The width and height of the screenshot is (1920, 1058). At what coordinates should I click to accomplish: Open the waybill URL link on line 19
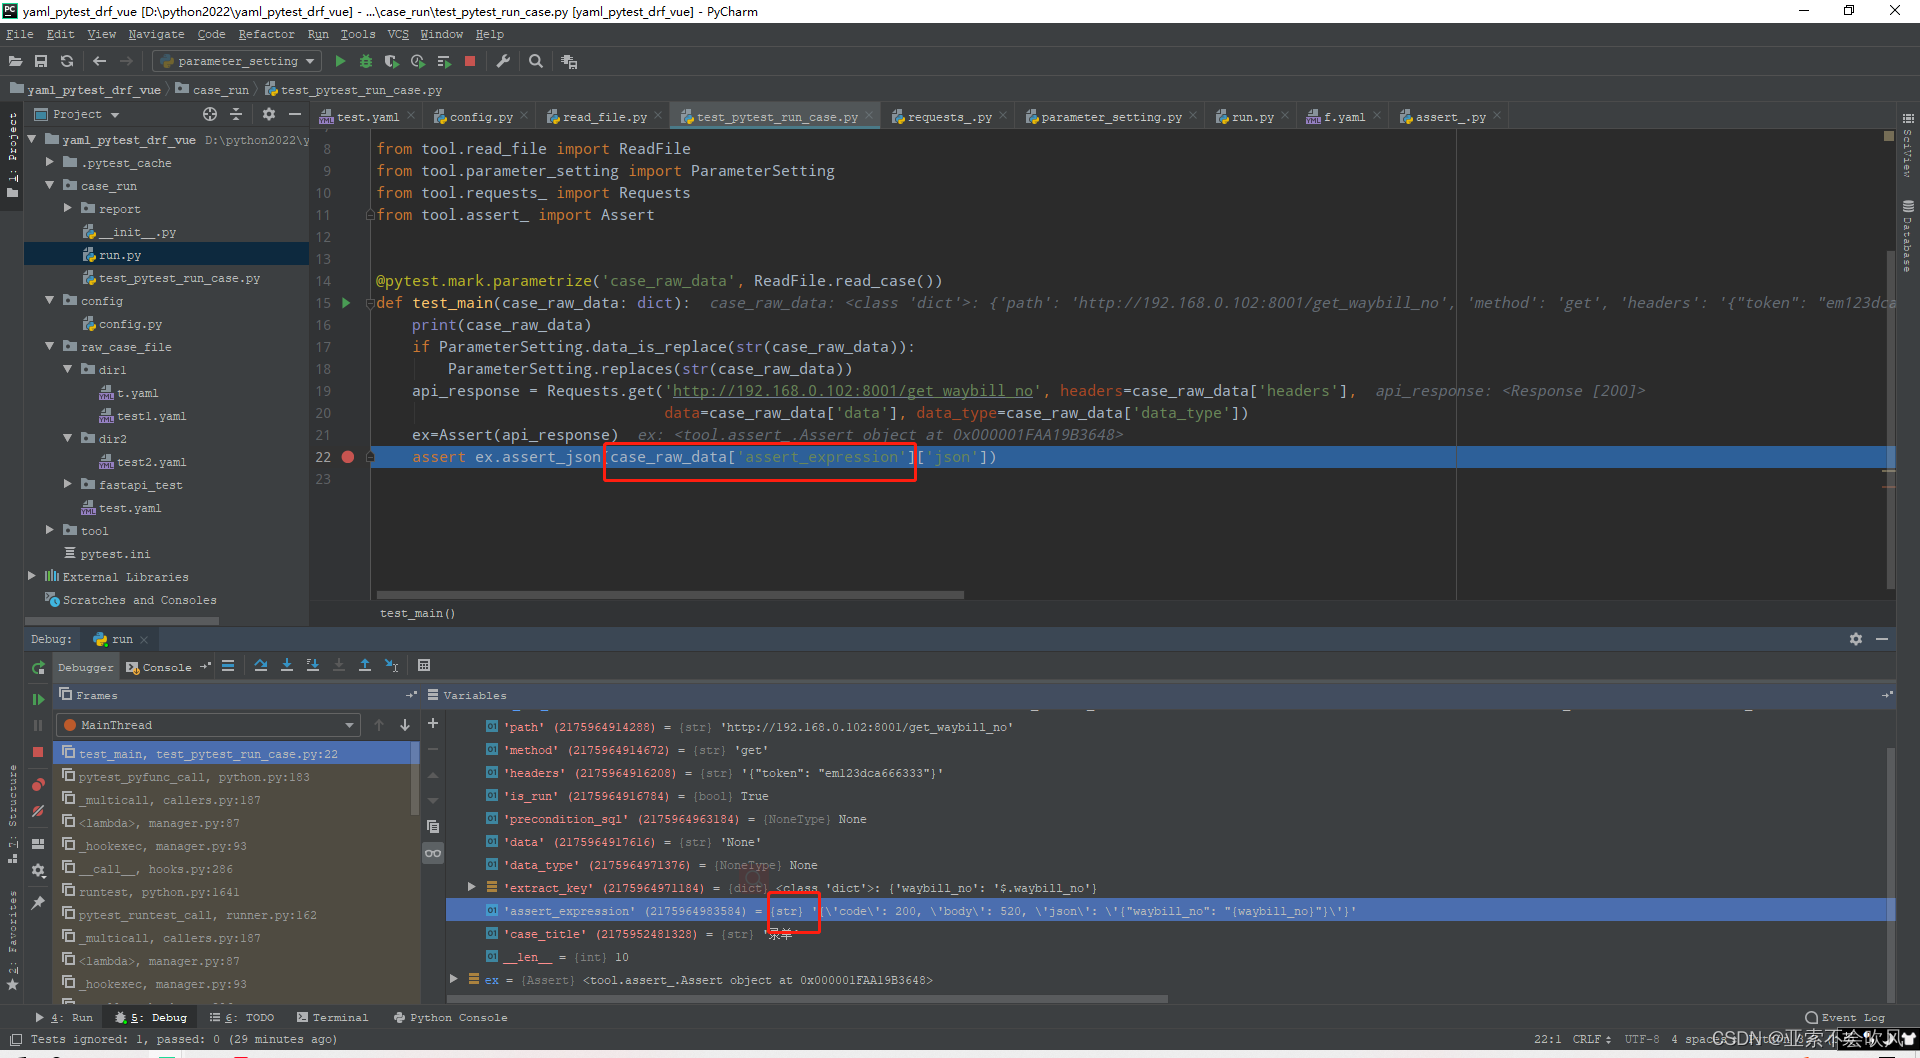[853, 391]
